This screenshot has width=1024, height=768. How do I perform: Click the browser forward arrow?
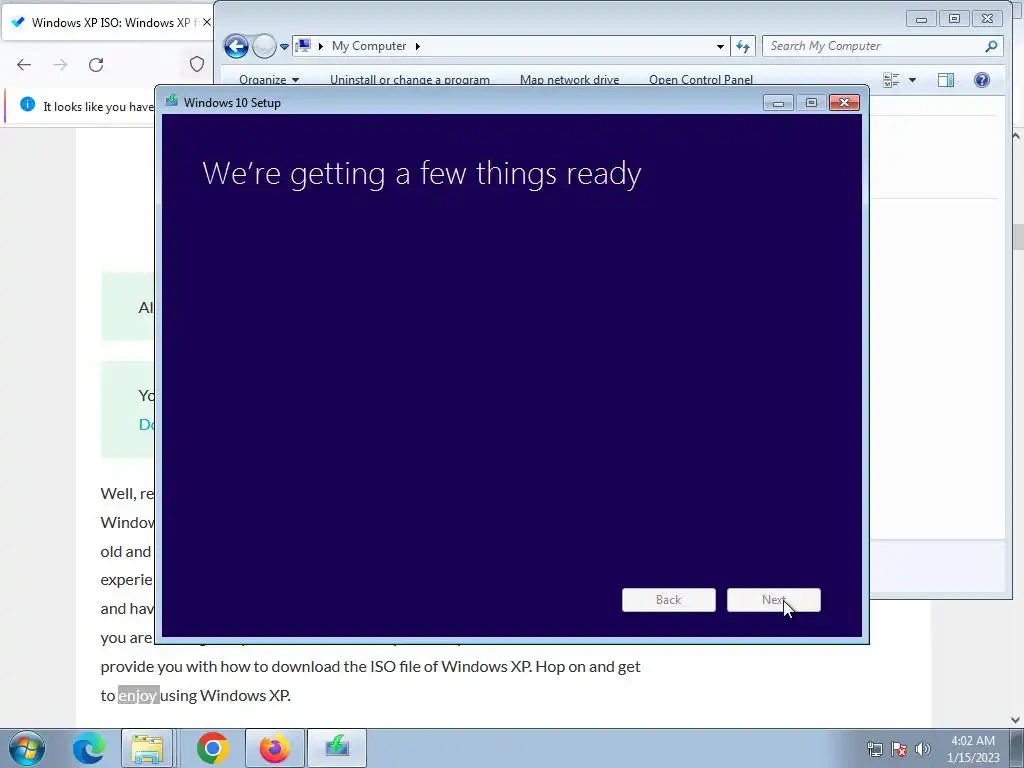click(60, 65)
